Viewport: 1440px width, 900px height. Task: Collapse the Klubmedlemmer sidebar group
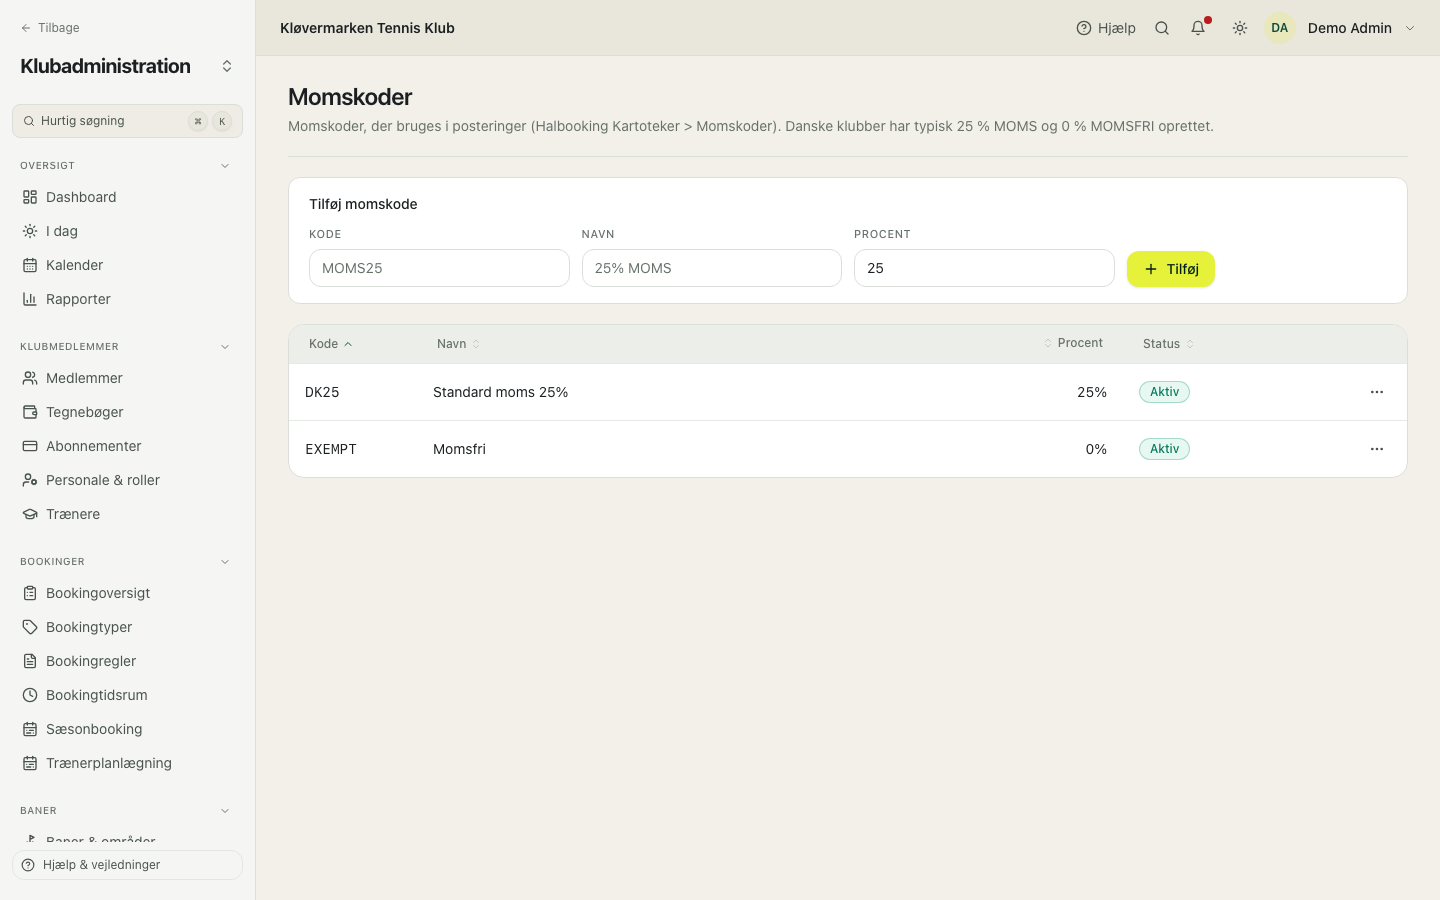(225, 347)
